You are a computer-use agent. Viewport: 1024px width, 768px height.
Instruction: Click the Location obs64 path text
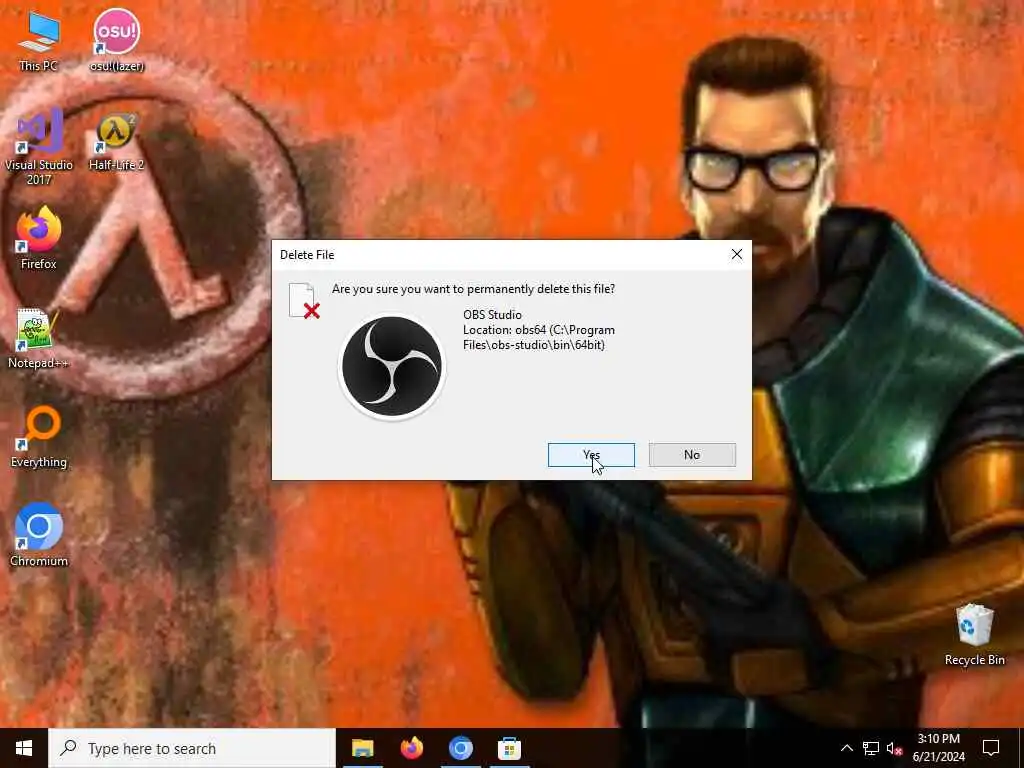539,338
